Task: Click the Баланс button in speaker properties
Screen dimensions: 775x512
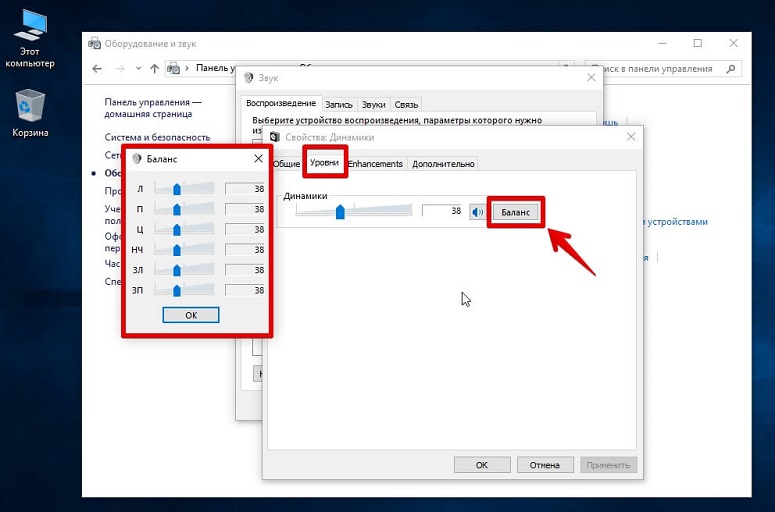Action: tap(516, 212)
